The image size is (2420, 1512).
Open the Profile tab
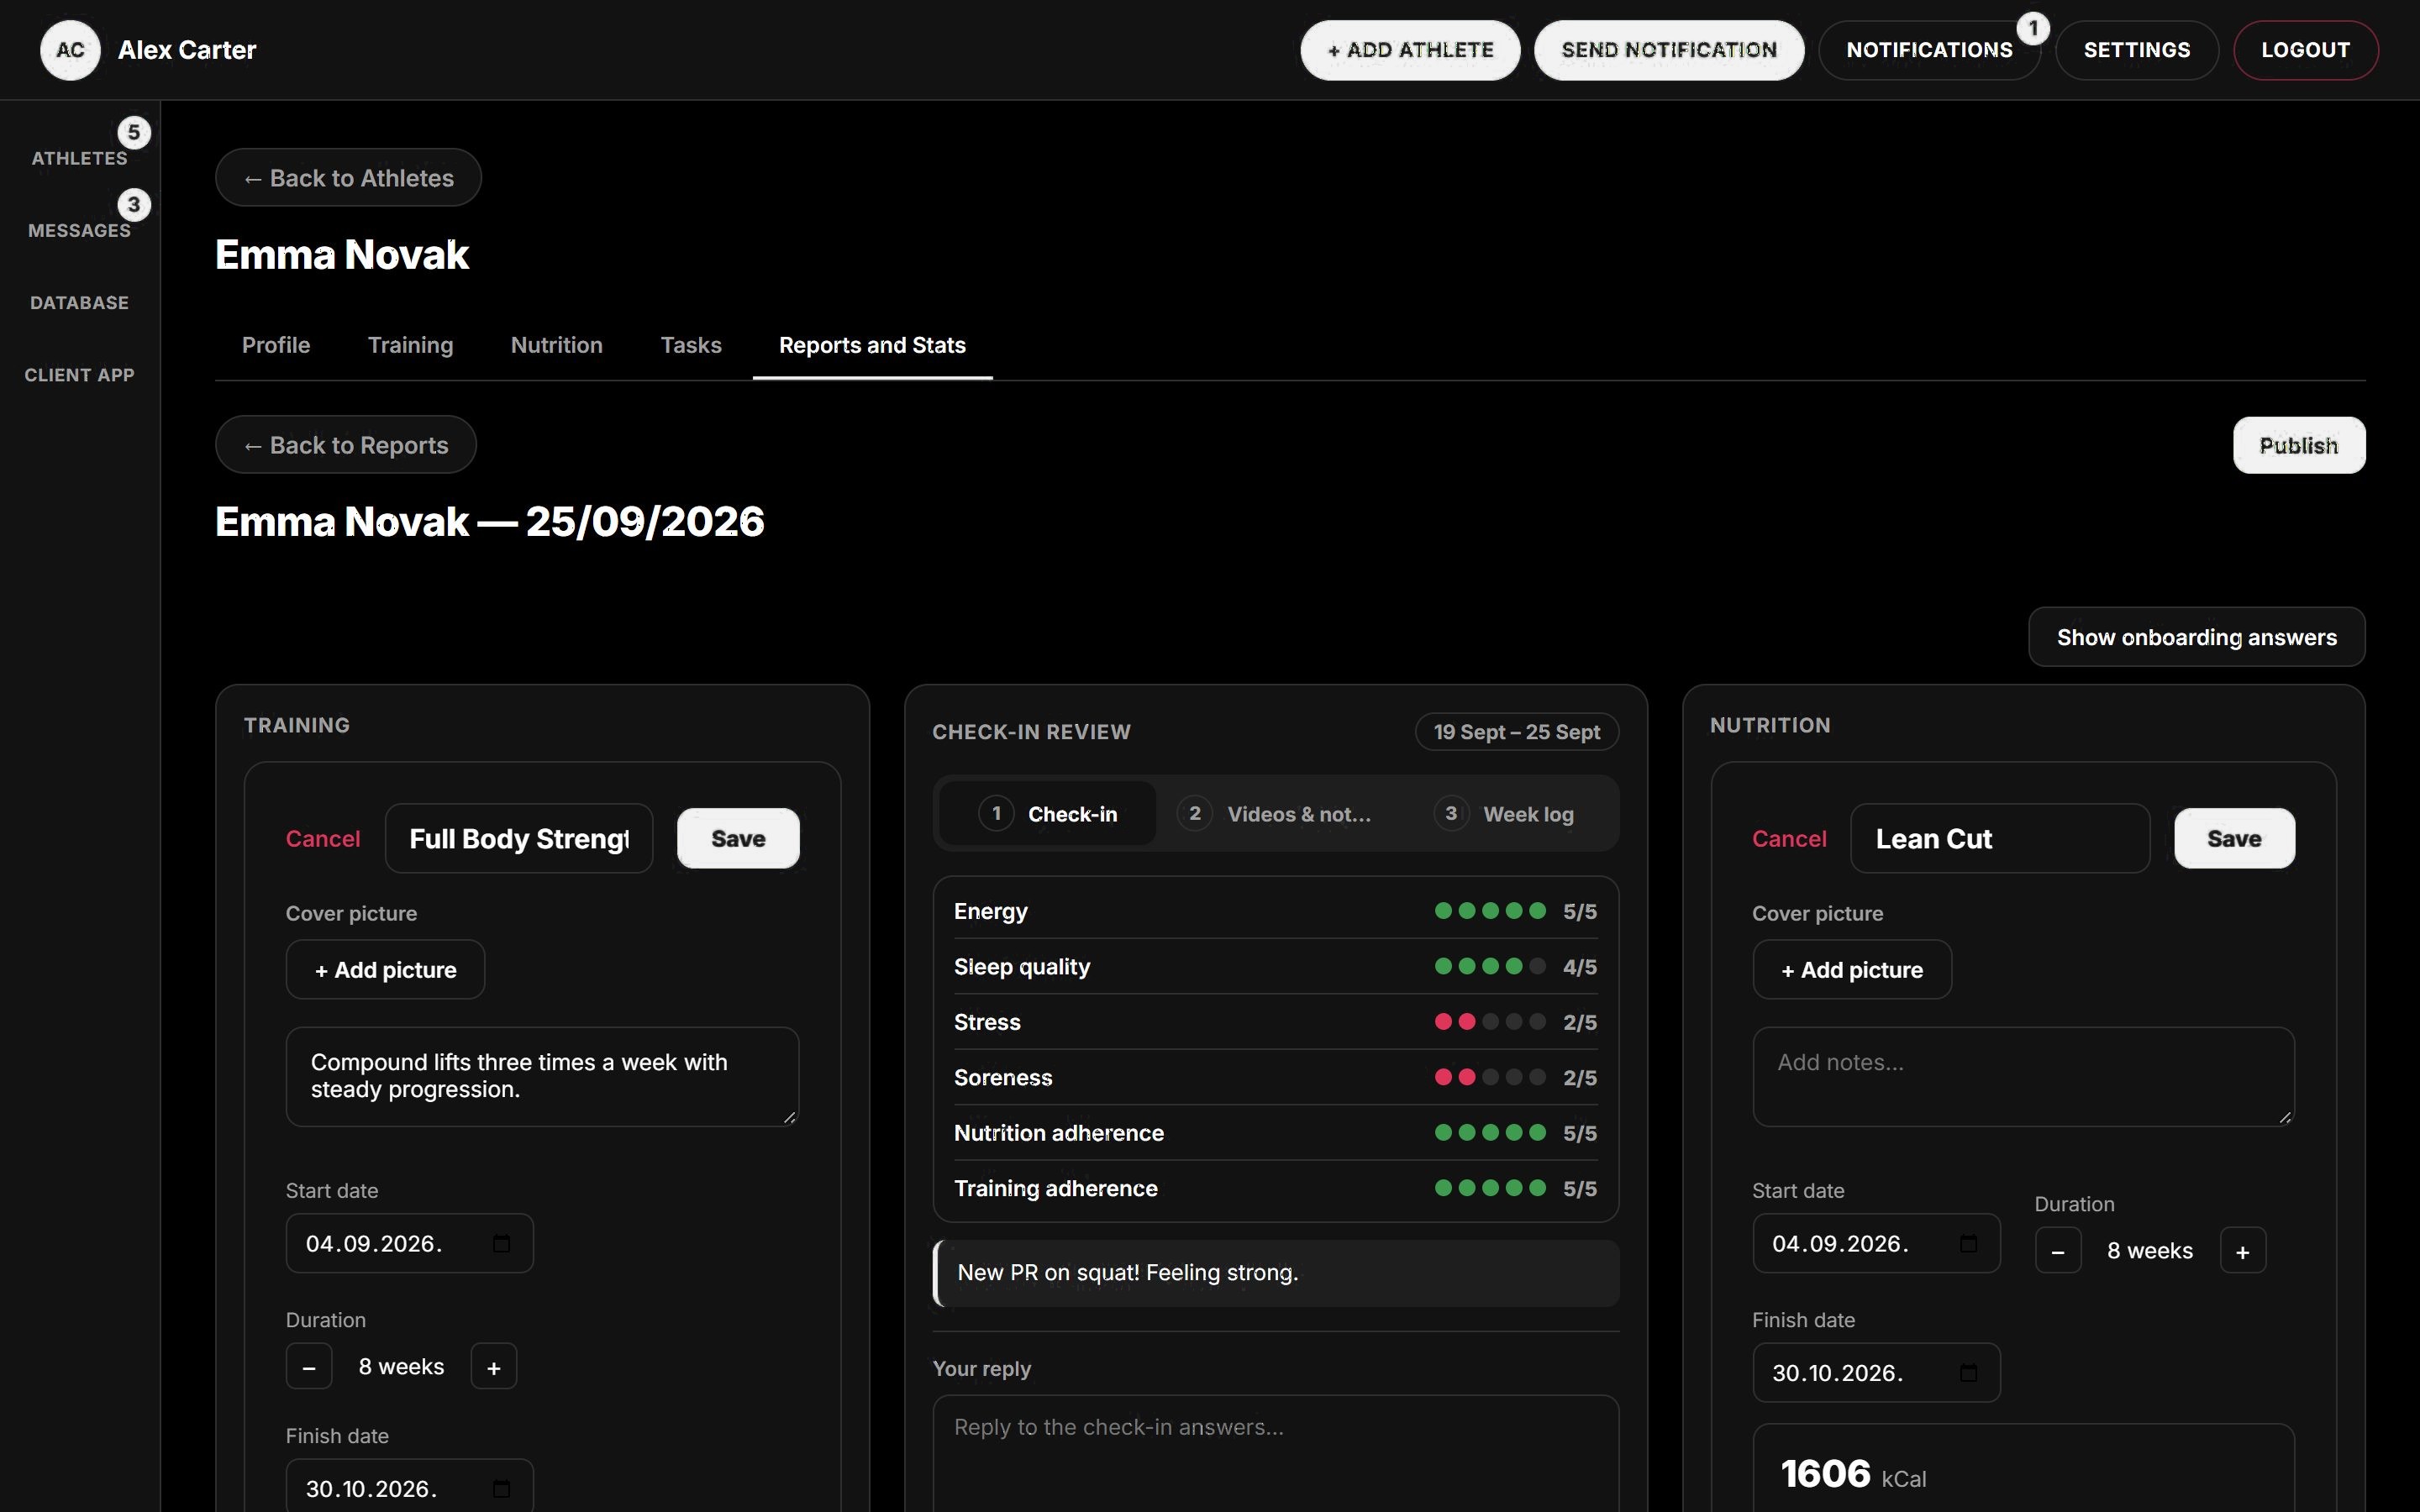point(276,345)
